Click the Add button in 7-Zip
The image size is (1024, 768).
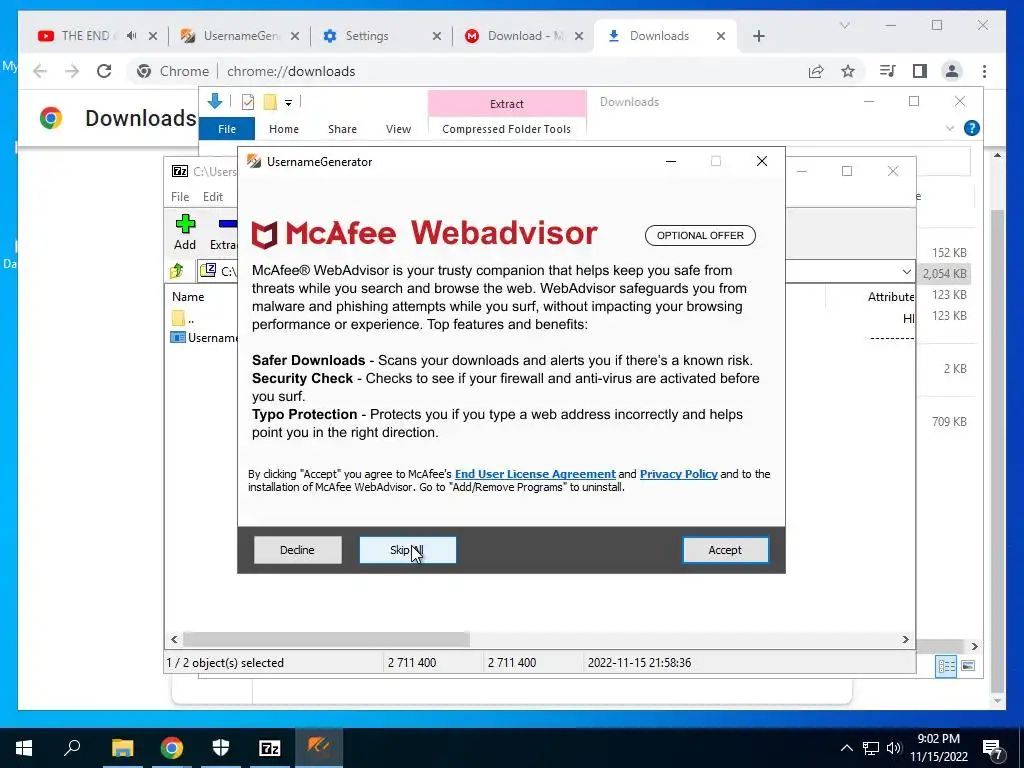[185, 232]
